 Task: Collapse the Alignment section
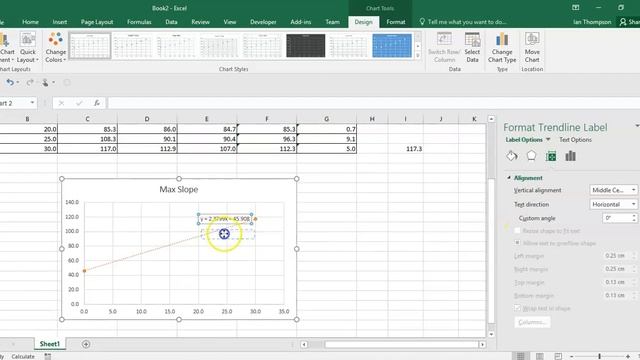(x=509, y=178)
